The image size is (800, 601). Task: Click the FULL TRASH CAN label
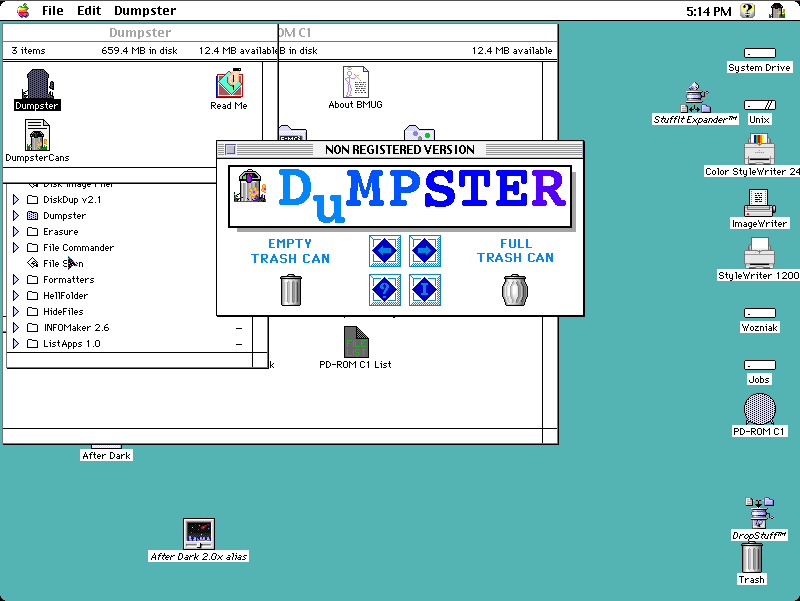point(515,251)
